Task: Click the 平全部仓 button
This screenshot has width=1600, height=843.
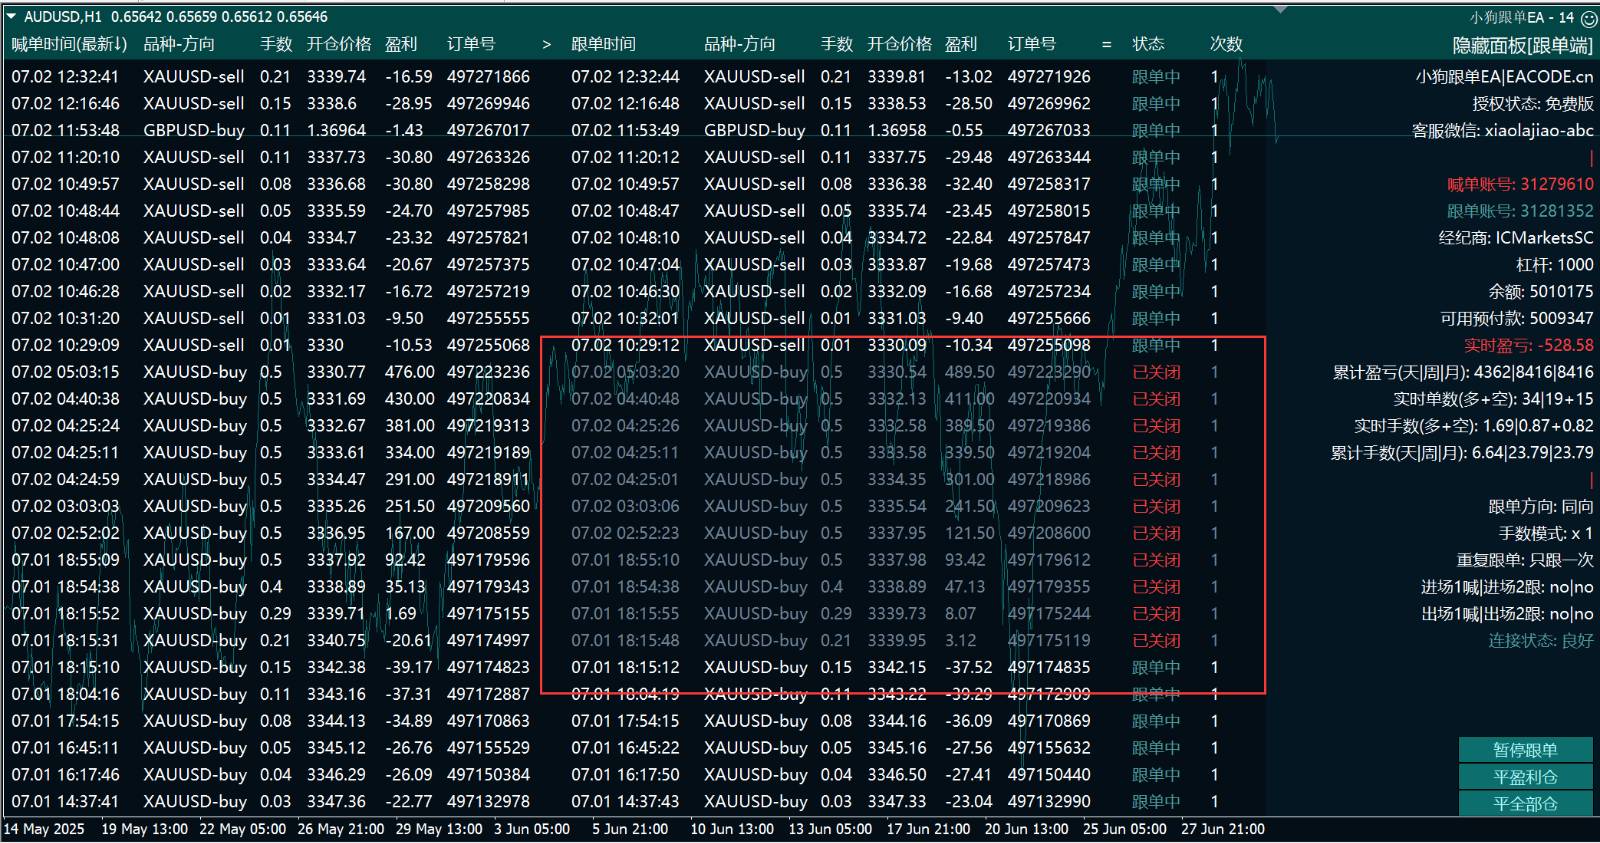Action: [1525, 804]
